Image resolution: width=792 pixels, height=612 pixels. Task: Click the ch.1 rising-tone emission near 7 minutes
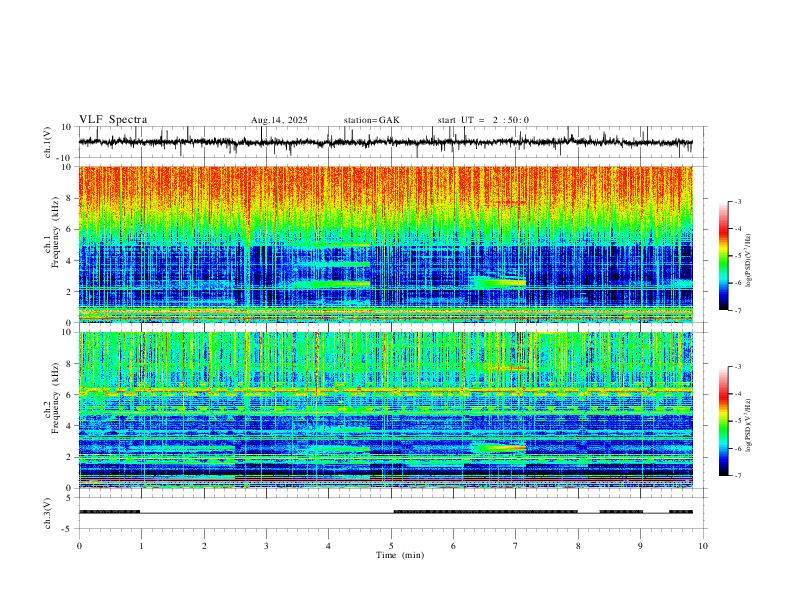(x=499, y=282)
